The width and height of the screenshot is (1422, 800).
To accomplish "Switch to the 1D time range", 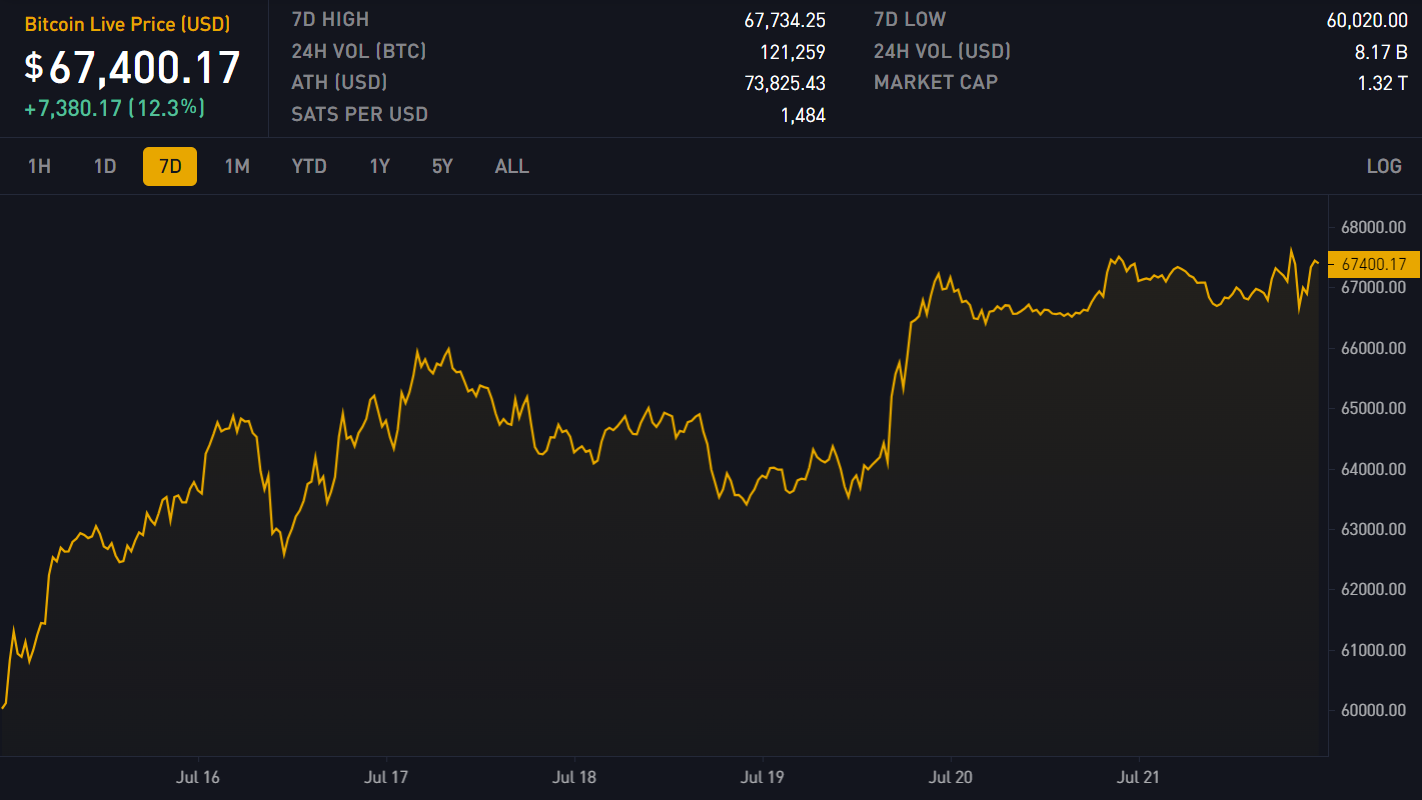I will coord(105,166).
